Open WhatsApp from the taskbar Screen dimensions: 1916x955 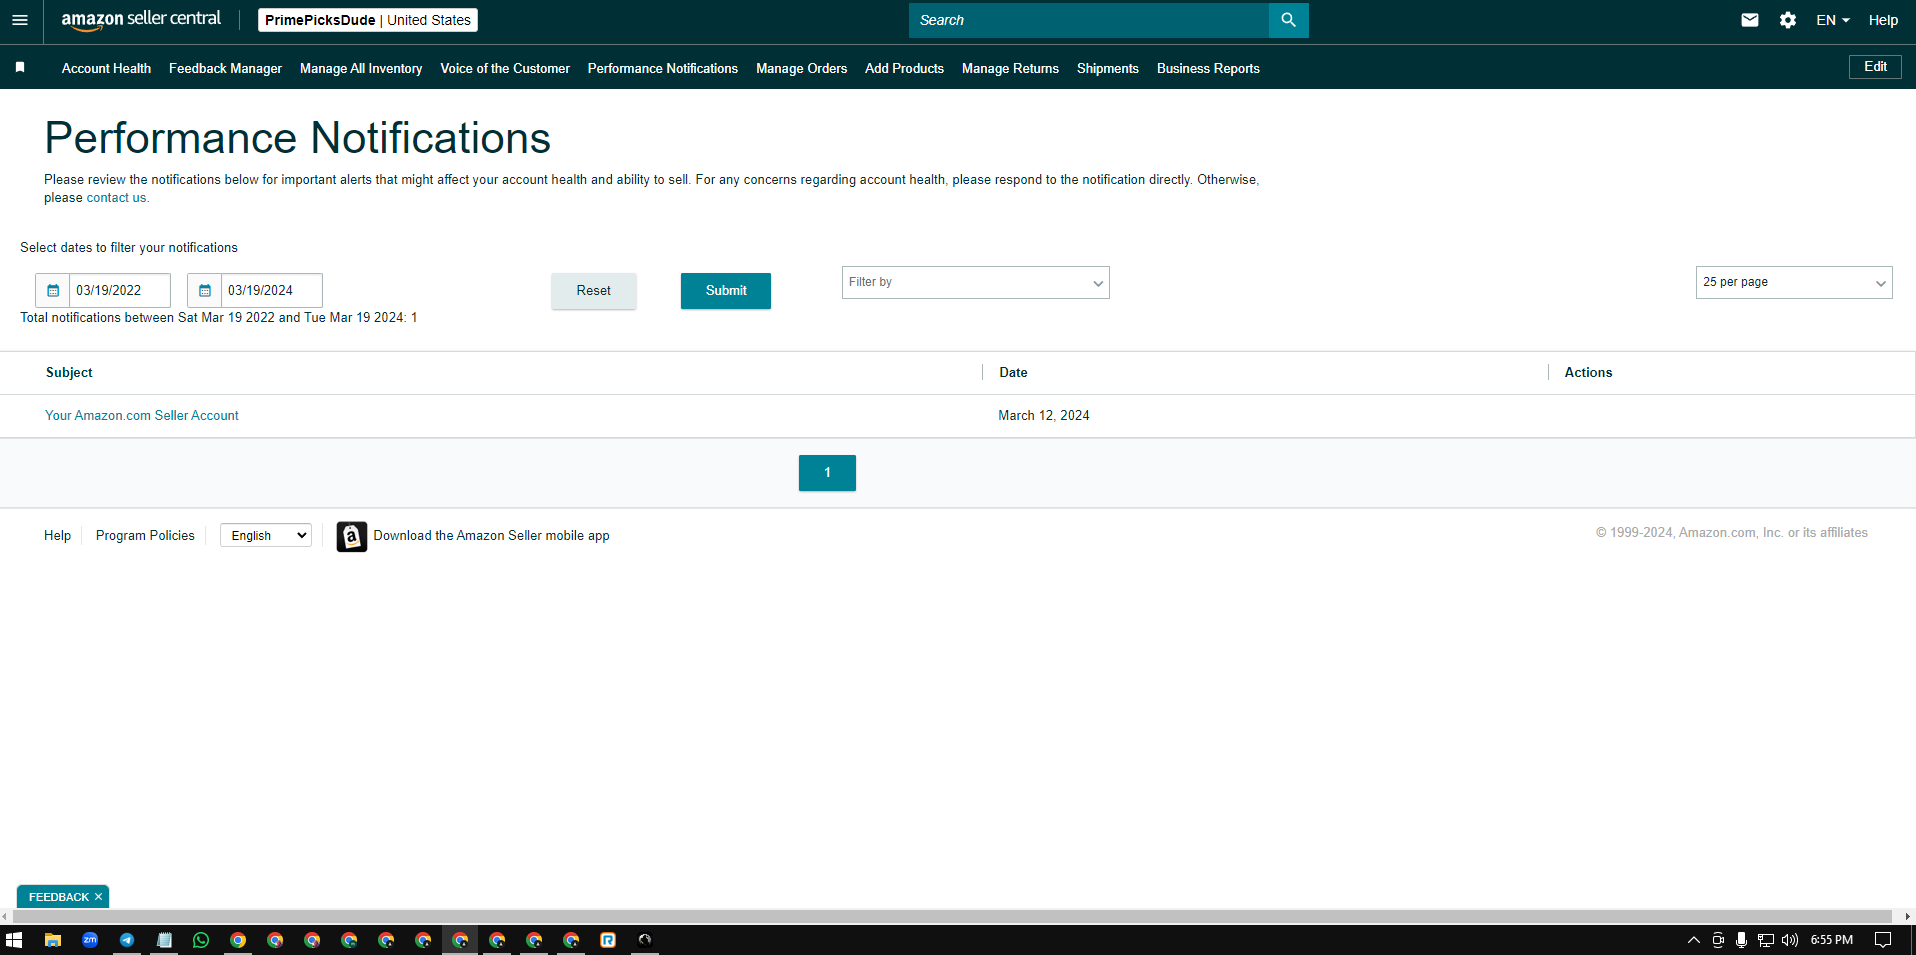[x=201, y=940]
